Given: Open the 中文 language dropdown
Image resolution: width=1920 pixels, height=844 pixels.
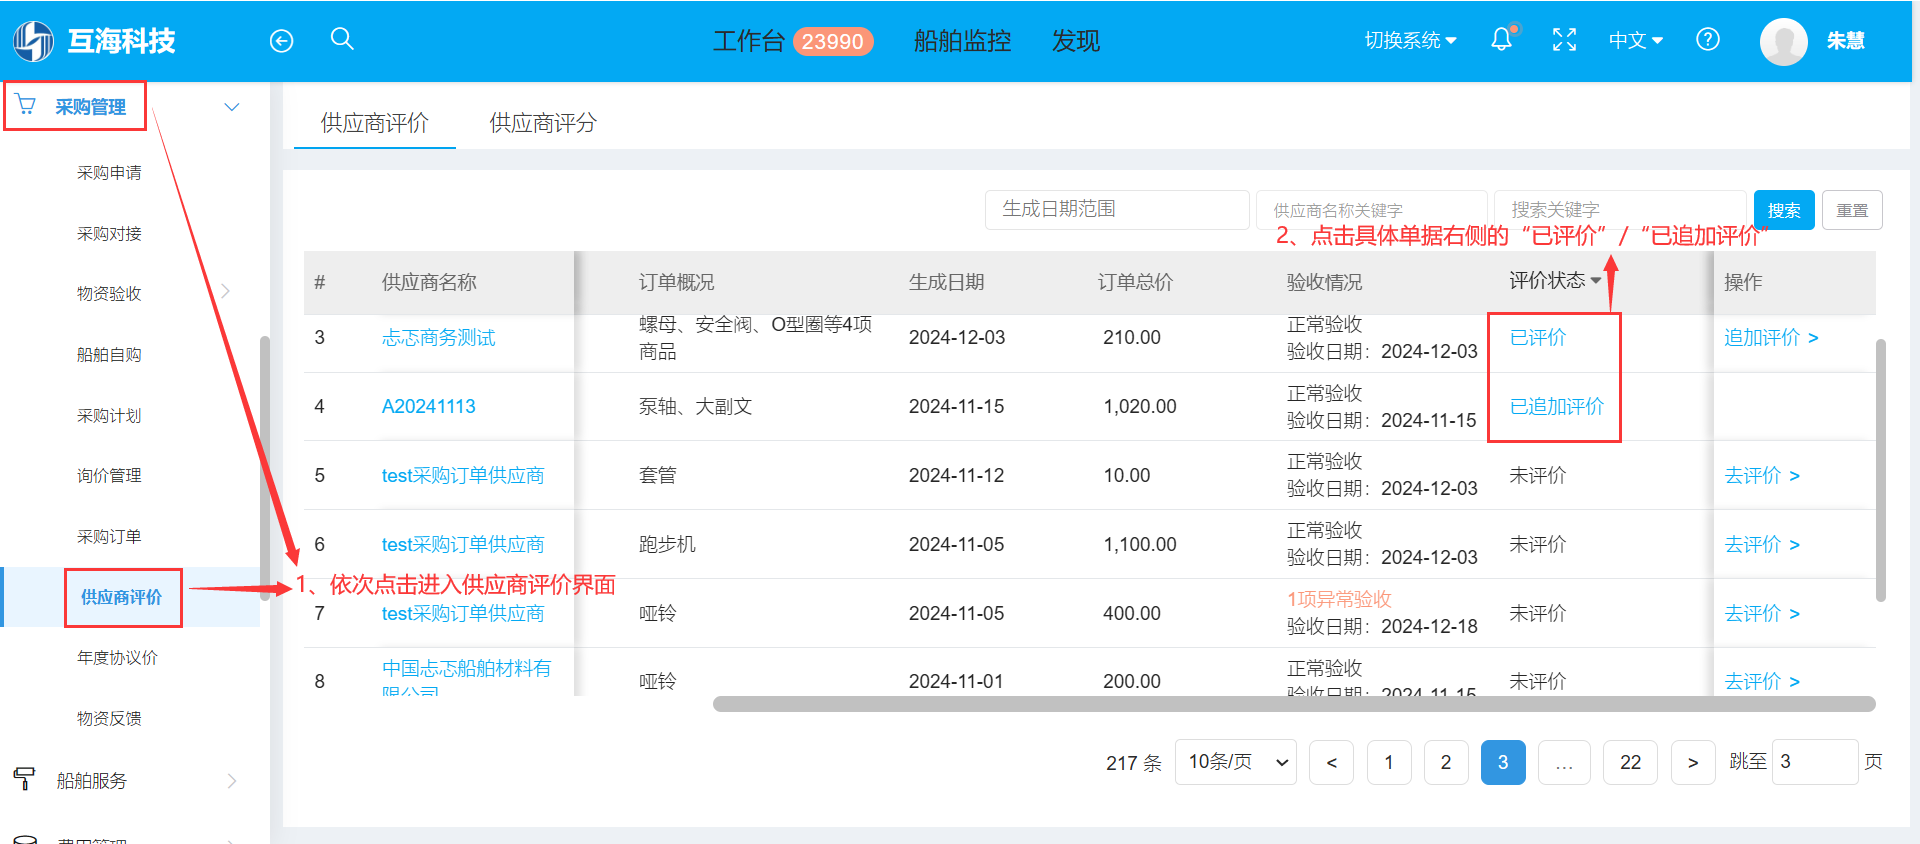Looking at the screenshot, I should [x=1635, y=41].
